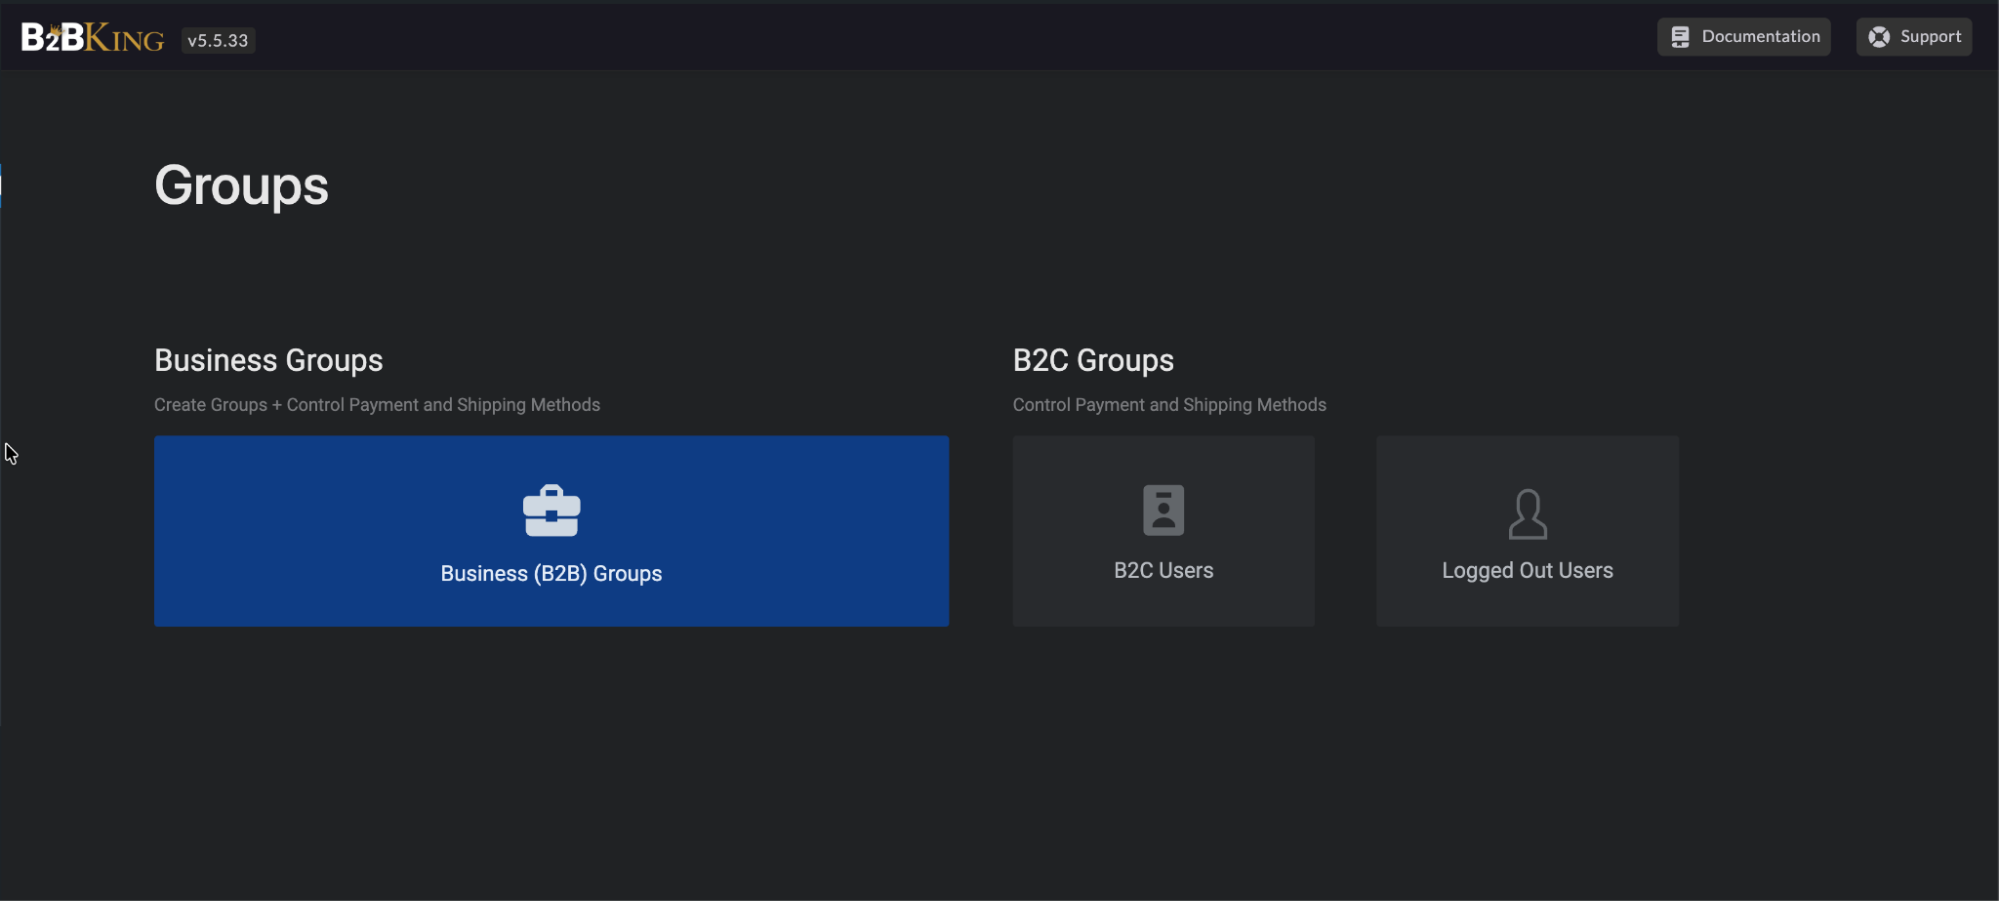The height and width of the screenshot is (901, 1999).
Task: Click the Business Groups section heading
Action: pyautogui.click(x=268, y=360)
